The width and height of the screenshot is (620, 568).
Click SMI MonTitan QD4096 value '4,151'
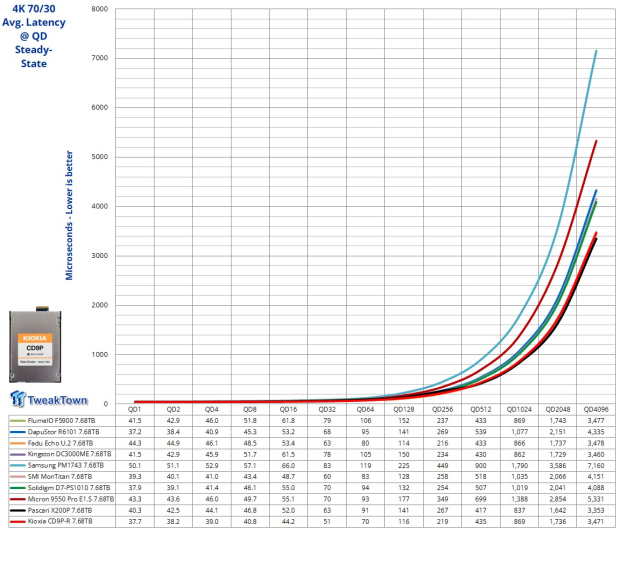point(596,477)
